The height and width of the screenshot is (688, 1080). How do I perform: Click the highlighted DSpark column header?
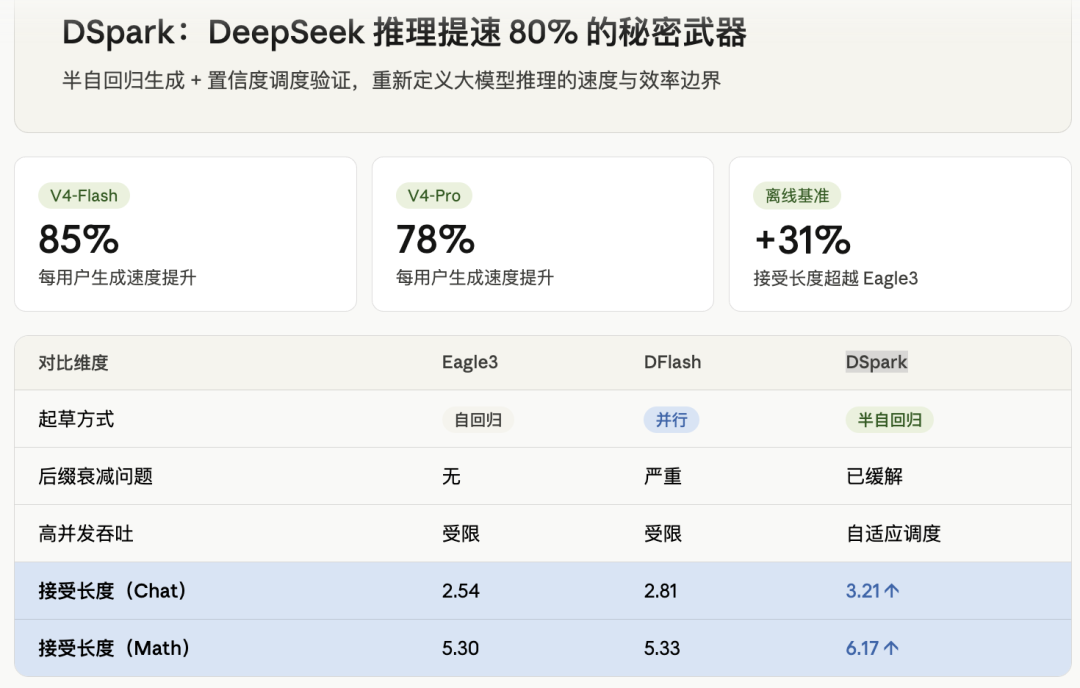tap(876, 362)
